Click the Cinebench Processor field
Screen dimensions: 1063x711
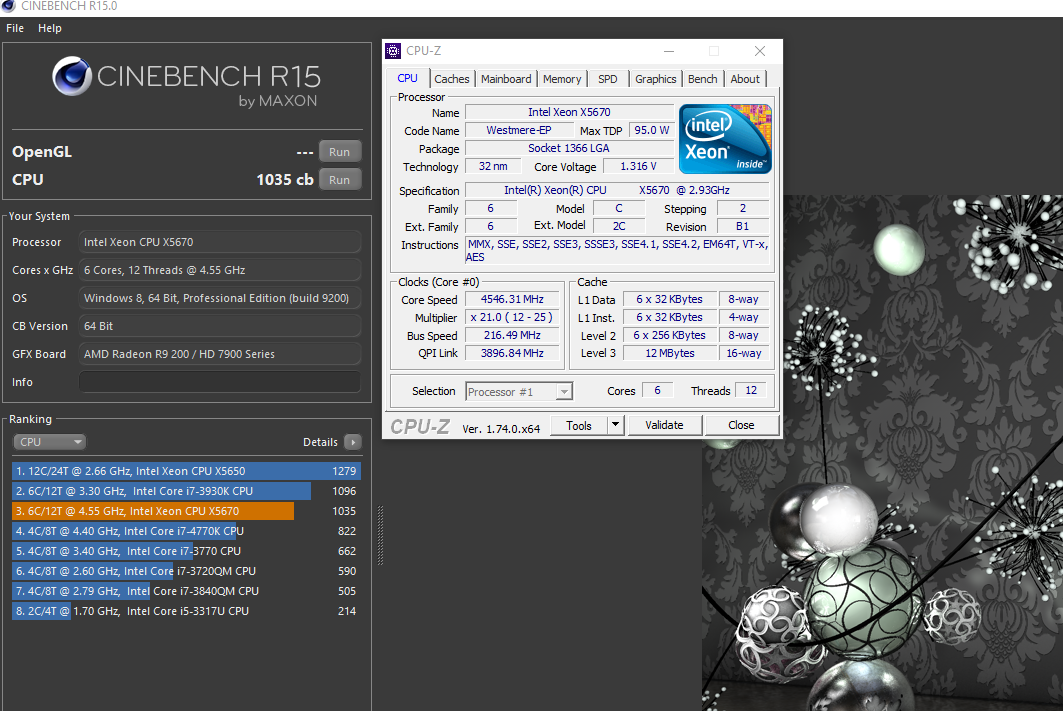coord(220,242)
